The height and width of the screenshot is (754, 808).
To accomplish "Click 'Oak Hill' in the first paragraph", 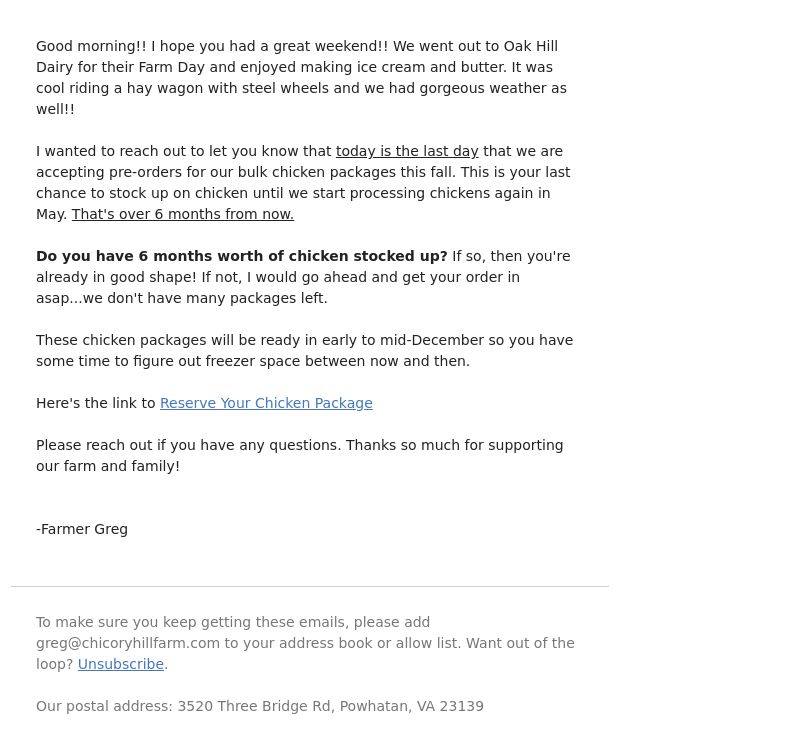I will coord(531,46).
